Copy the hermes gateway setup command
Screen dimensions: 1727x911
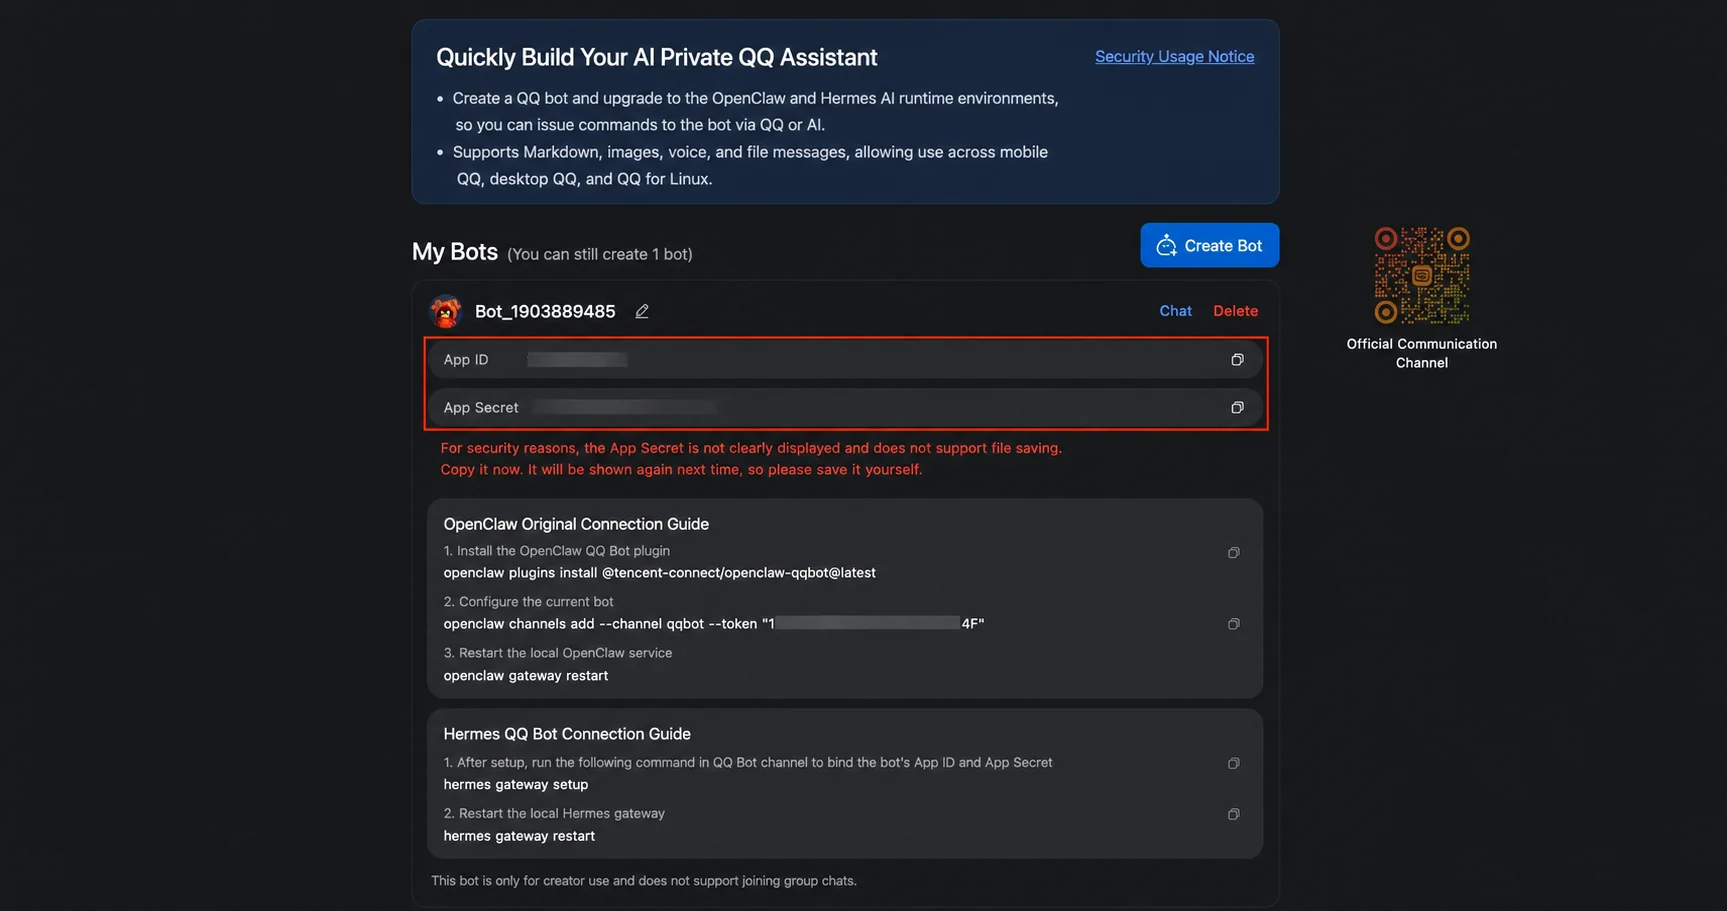click(x=1233, y=764)
